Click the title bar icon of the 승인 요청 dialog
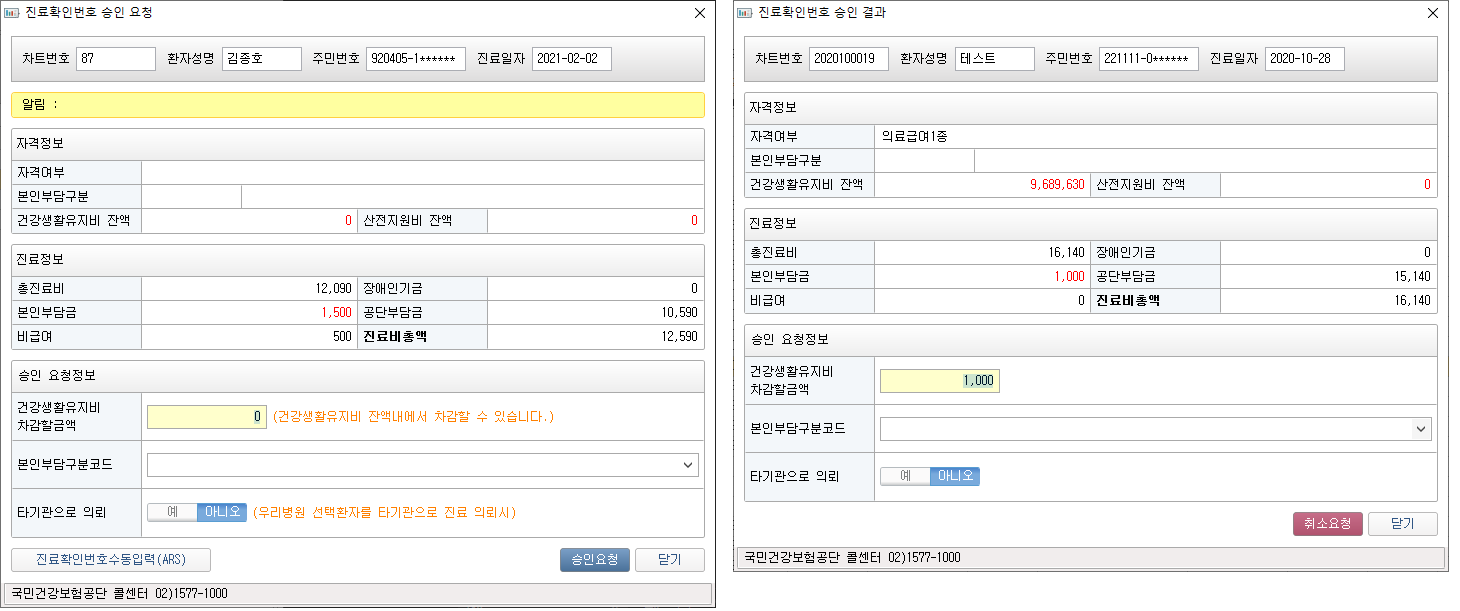Image resolution: width=1460 pixels, height=611 pixels. pos(13,13)
